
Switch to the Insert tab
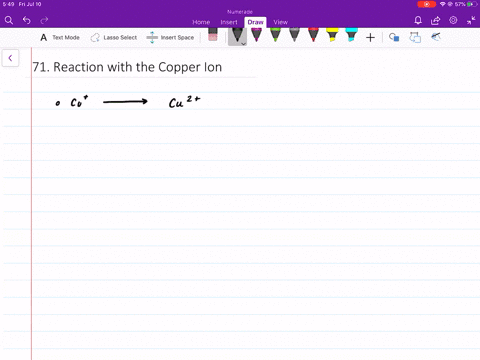tap(229, 22)
